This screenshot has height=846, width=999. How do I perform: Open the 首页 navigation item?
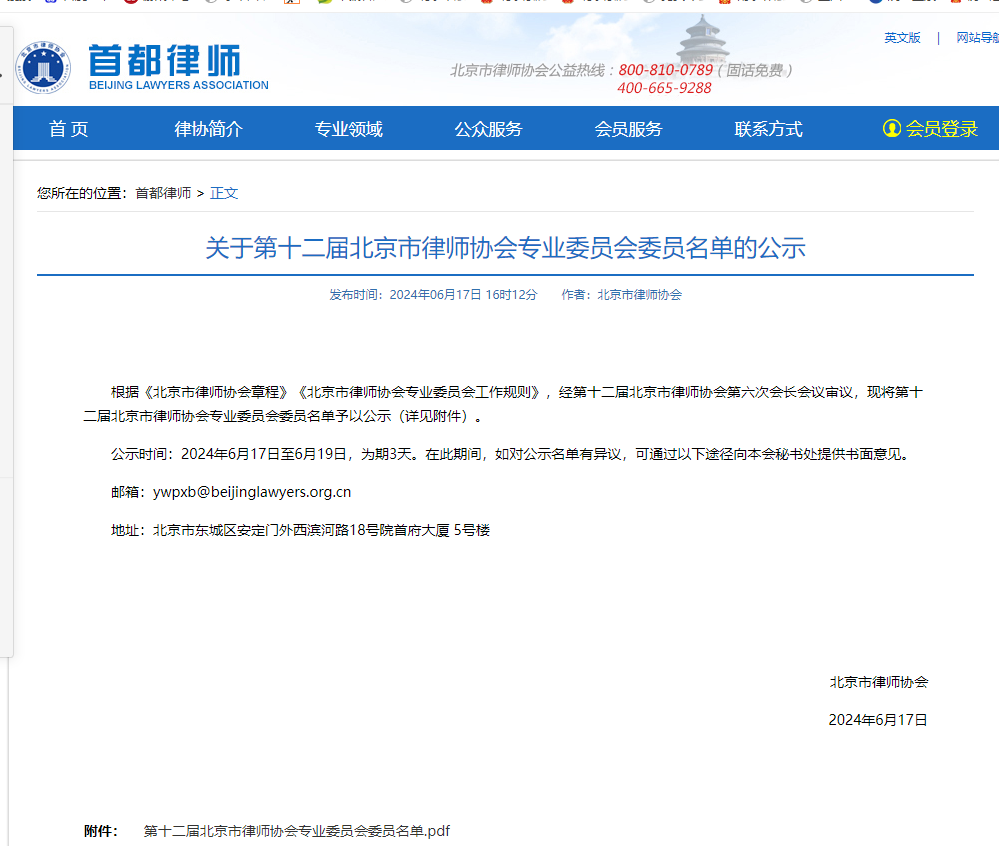pos(69,129)
